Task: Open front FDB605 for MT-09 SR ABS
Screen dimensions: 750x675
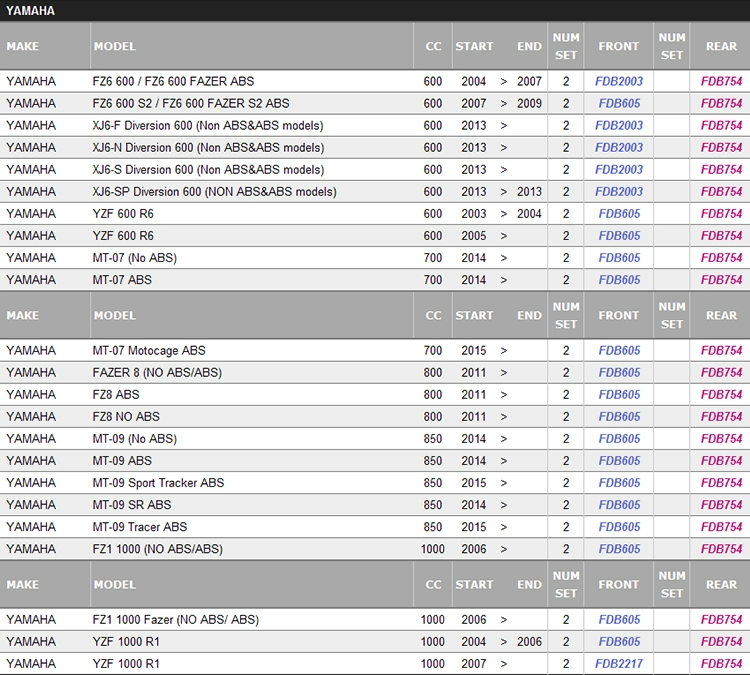Action: coord(619,504)
